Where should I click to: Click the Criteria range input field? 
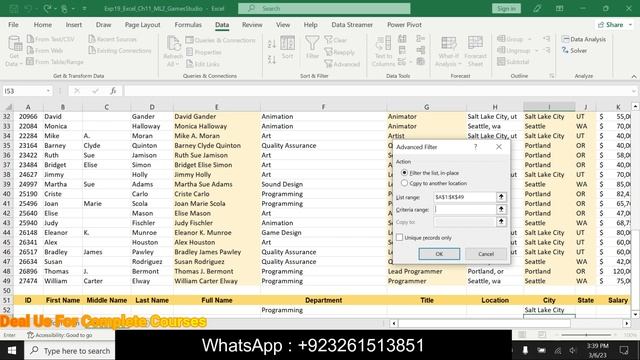pos(464,209)
